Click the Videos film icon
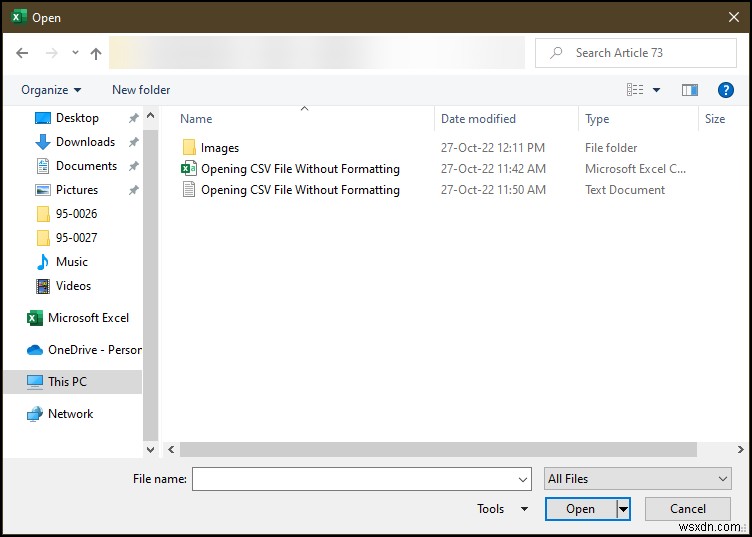 [43, 286]
